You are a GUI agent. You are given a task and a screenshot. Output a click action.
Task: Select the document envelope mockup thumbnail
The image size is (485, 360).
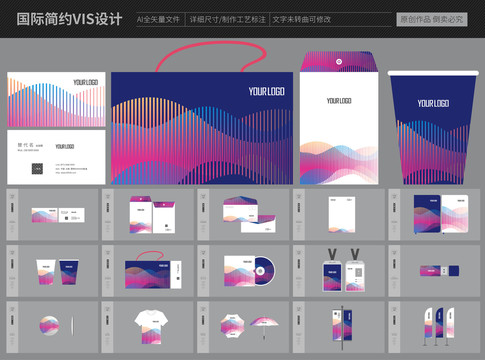tap(148, 215)
